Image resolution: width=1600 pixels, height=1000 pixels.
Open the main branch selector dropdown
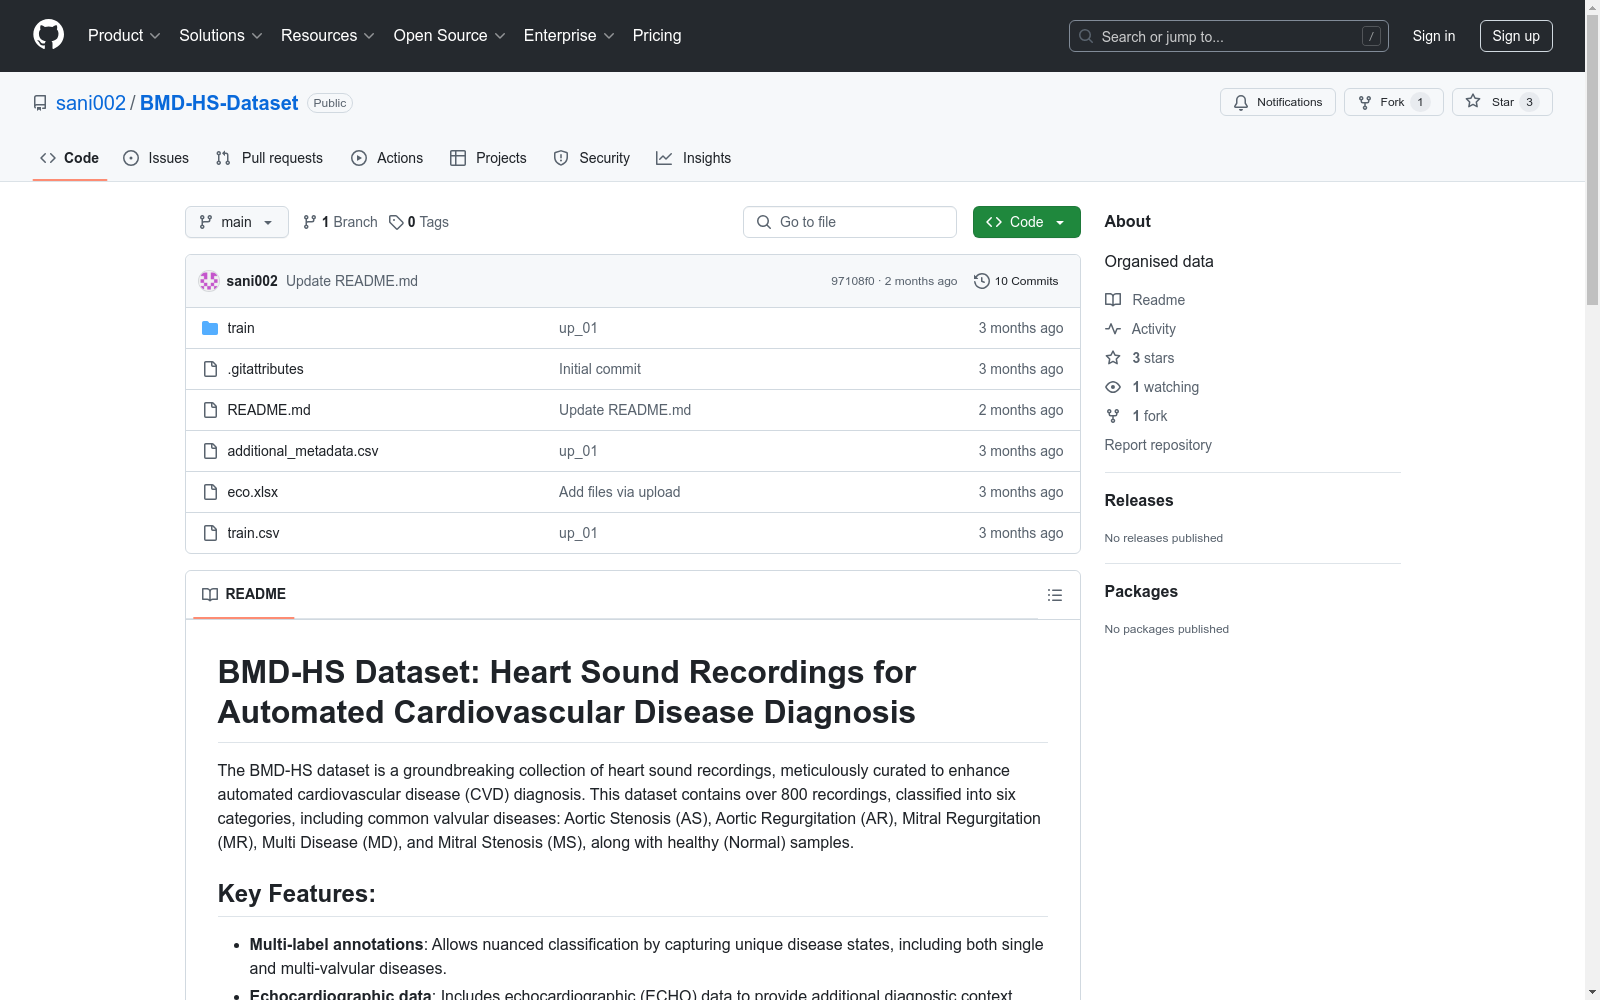237,222
